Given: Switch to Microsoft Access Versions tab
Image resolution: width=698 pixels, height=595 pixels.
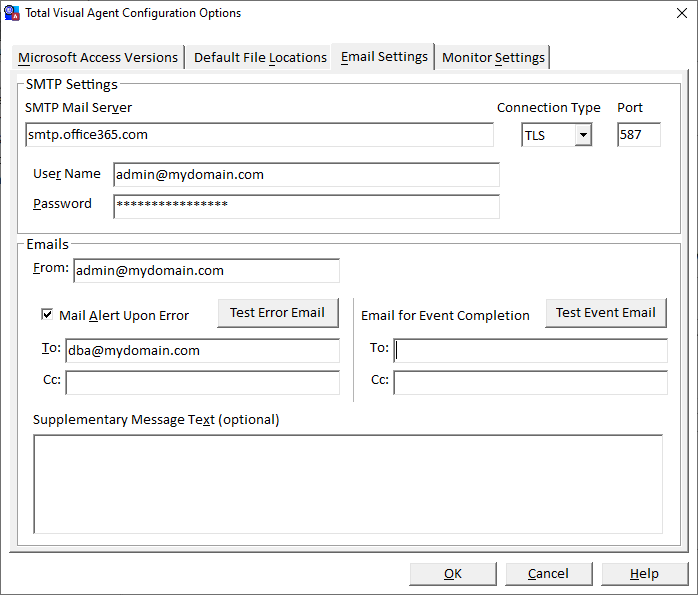Looking at the screenshot, I should tap(98, 57).
